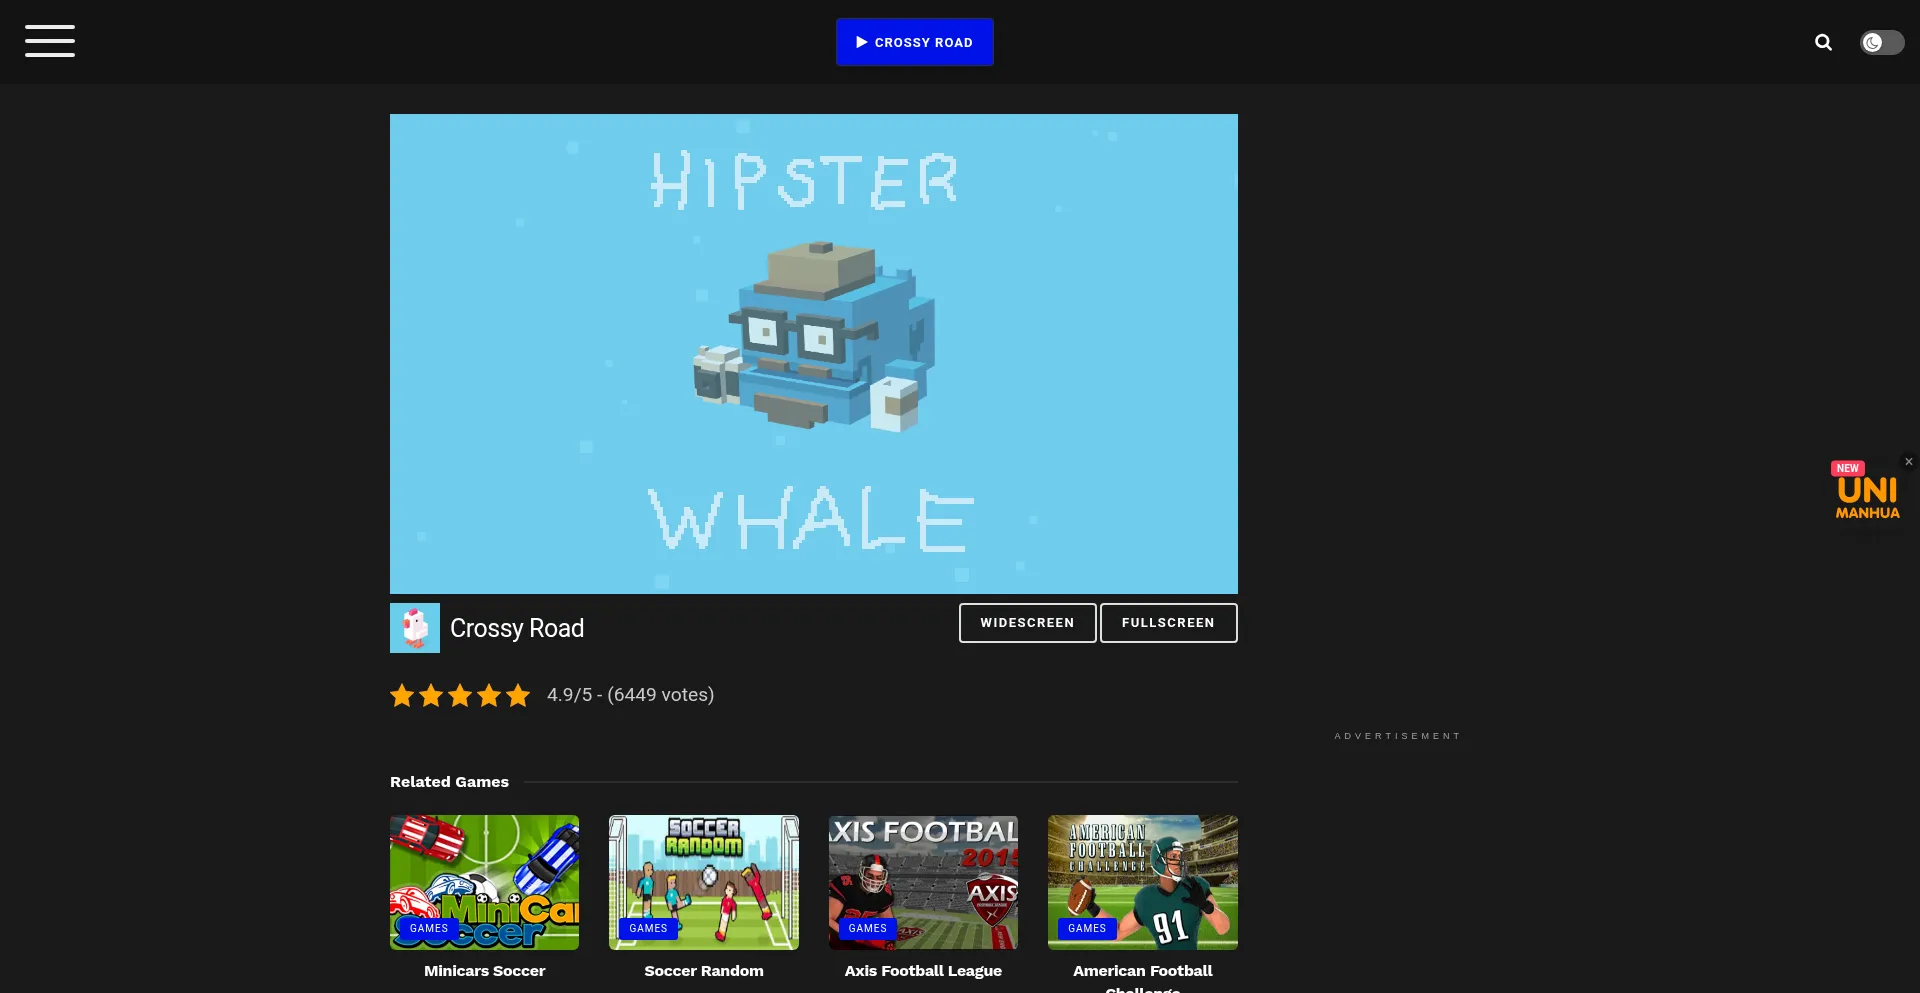This screenshot has height=993, width=1920.
Task: Click the Crossy Road play button
Action: (x=914, y=42)
